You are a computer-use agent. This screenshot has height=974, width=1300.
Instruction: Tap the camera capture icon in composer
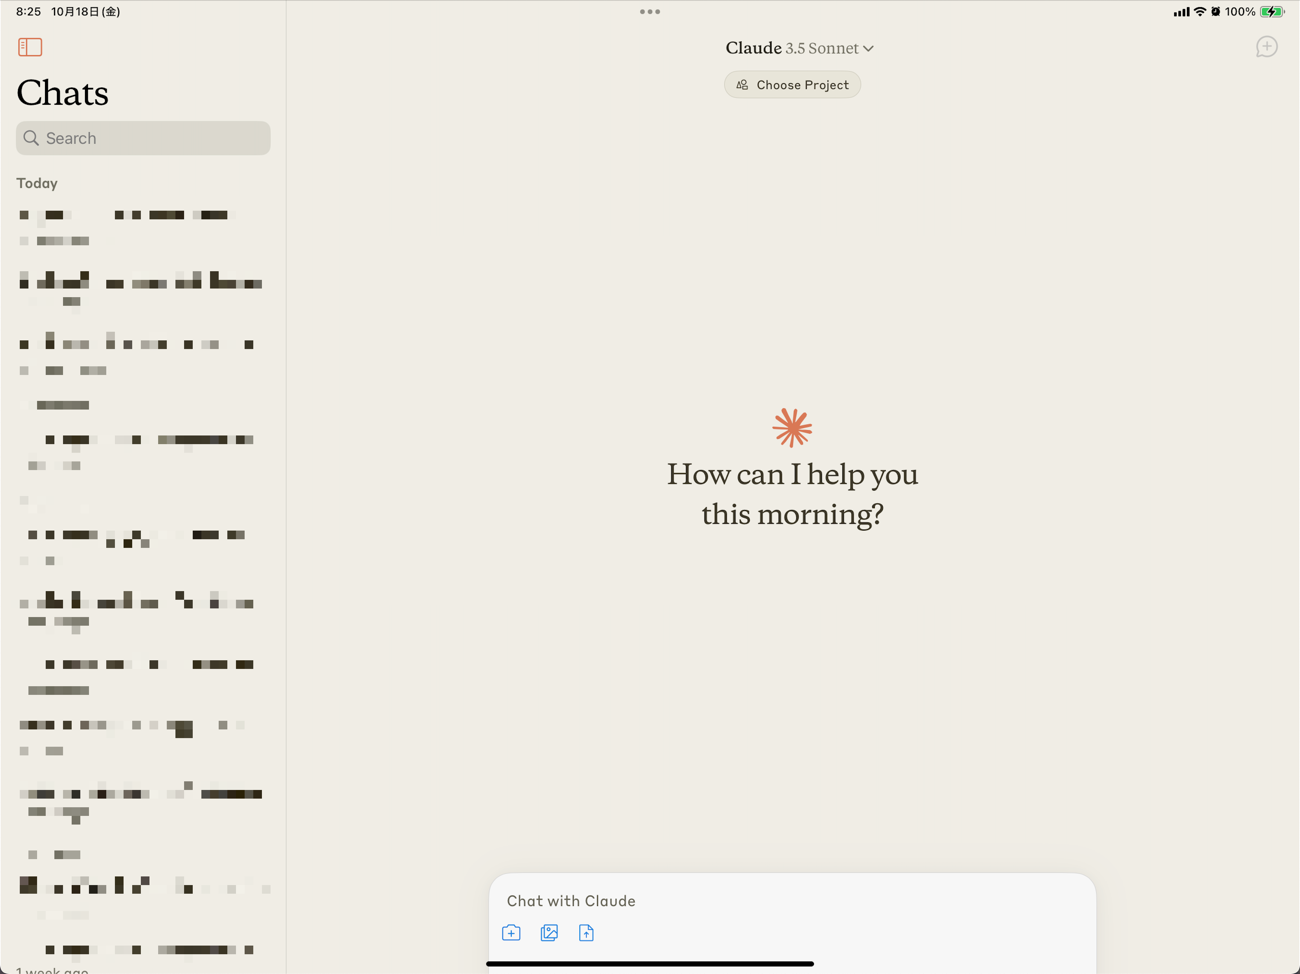point(511,933)
